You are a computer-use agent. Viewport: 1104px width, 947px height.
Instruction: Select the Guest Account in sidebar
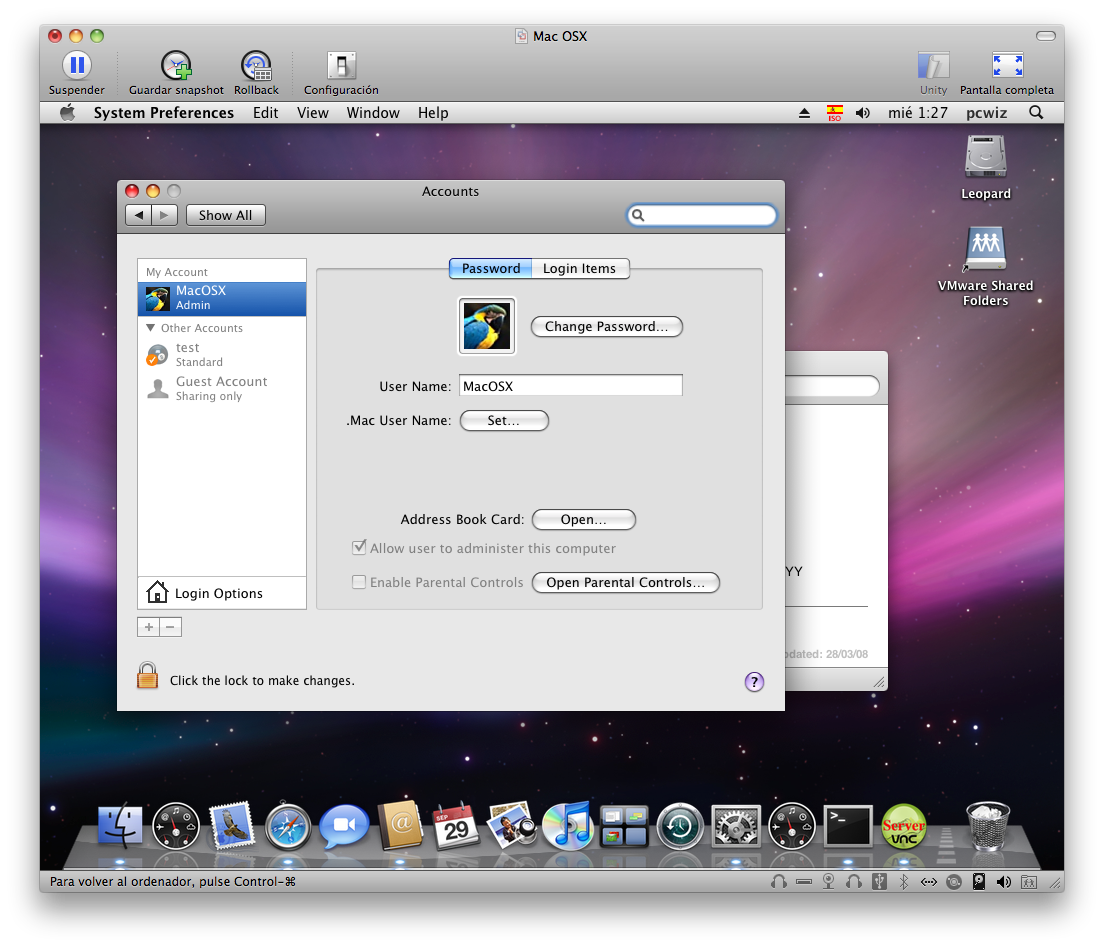click(221, 388)
